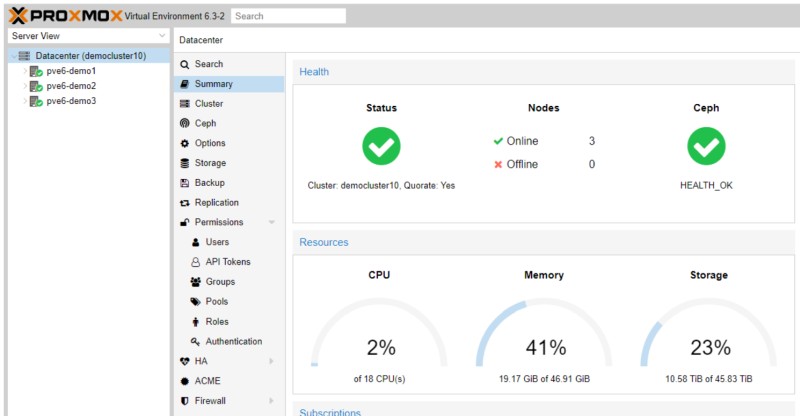Click the Memory usage gauge
The height and width of the screenshot is (416, 800).
click(544, 332)
